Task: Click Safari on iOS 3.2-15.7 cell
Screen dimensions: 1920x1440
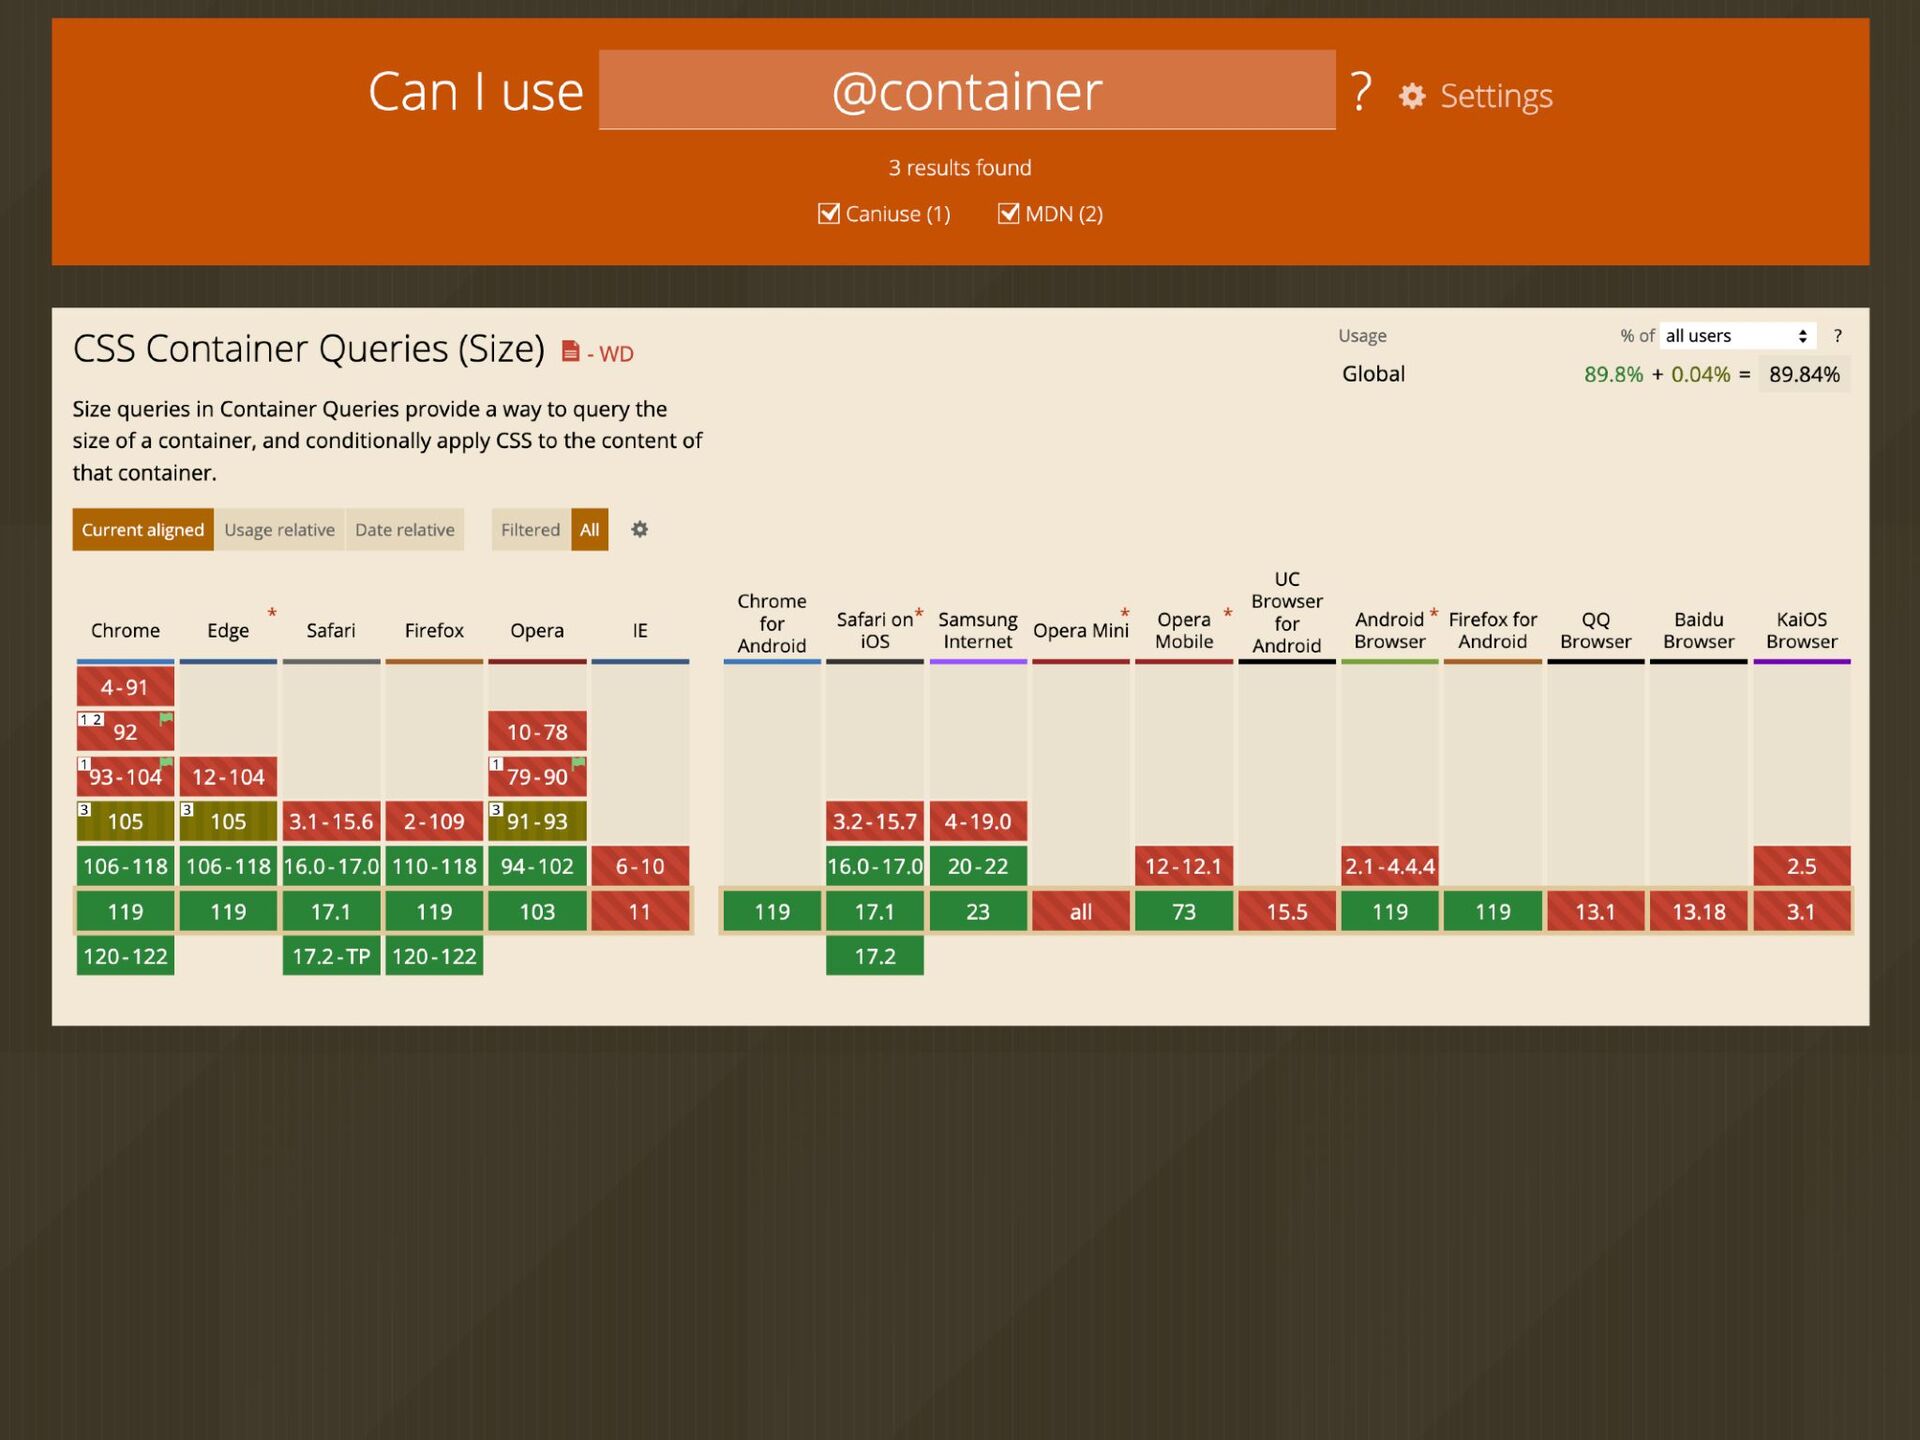Action: 875,821
